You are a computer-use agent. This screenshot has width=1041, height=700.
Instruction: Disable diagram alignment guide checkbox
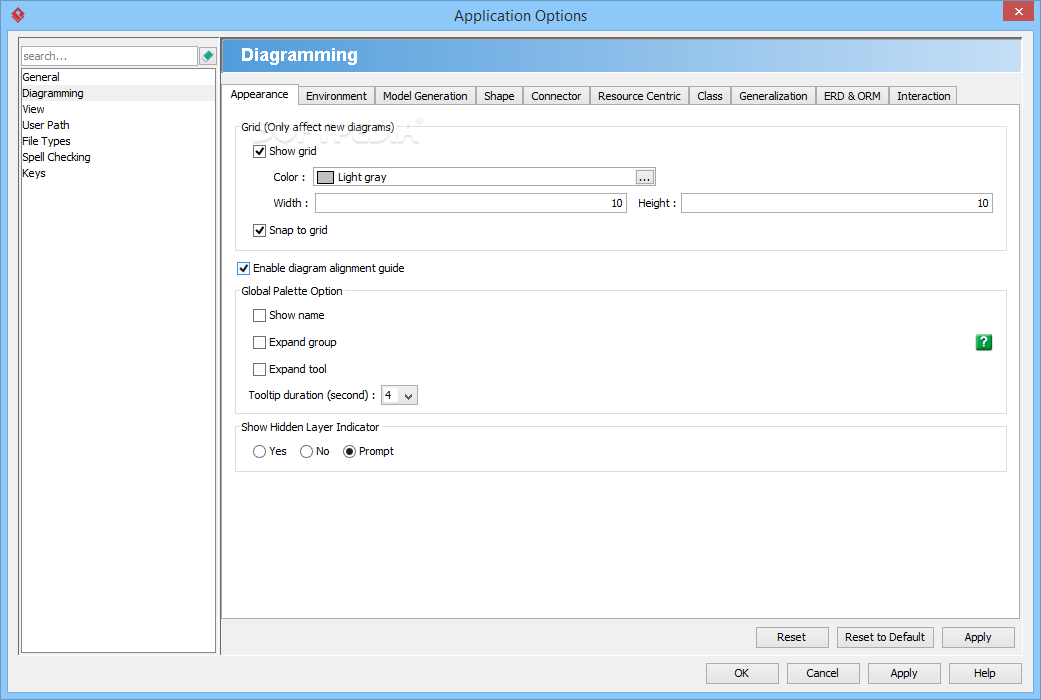(x=244, y=268)
